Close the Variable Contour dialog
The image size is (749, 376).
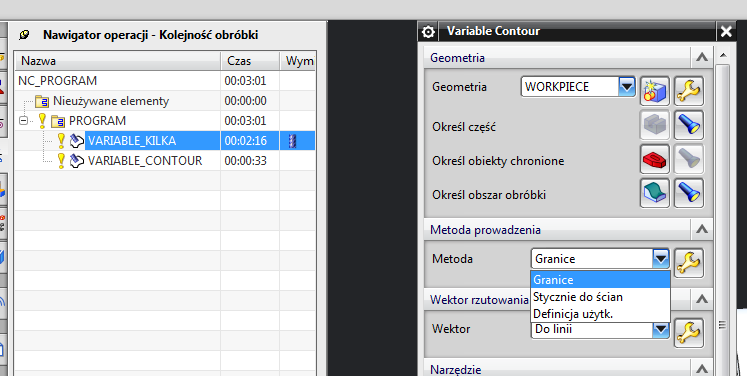pos(726,32)
